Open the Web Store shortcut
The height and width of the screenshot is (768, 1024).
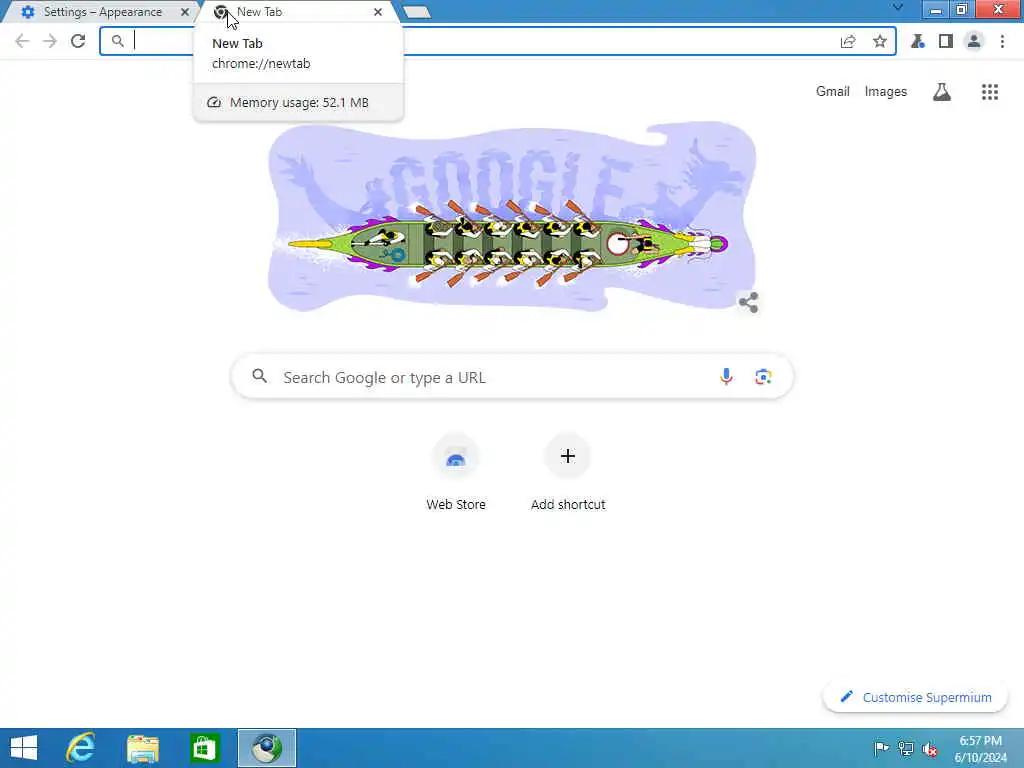pos(456,473)
